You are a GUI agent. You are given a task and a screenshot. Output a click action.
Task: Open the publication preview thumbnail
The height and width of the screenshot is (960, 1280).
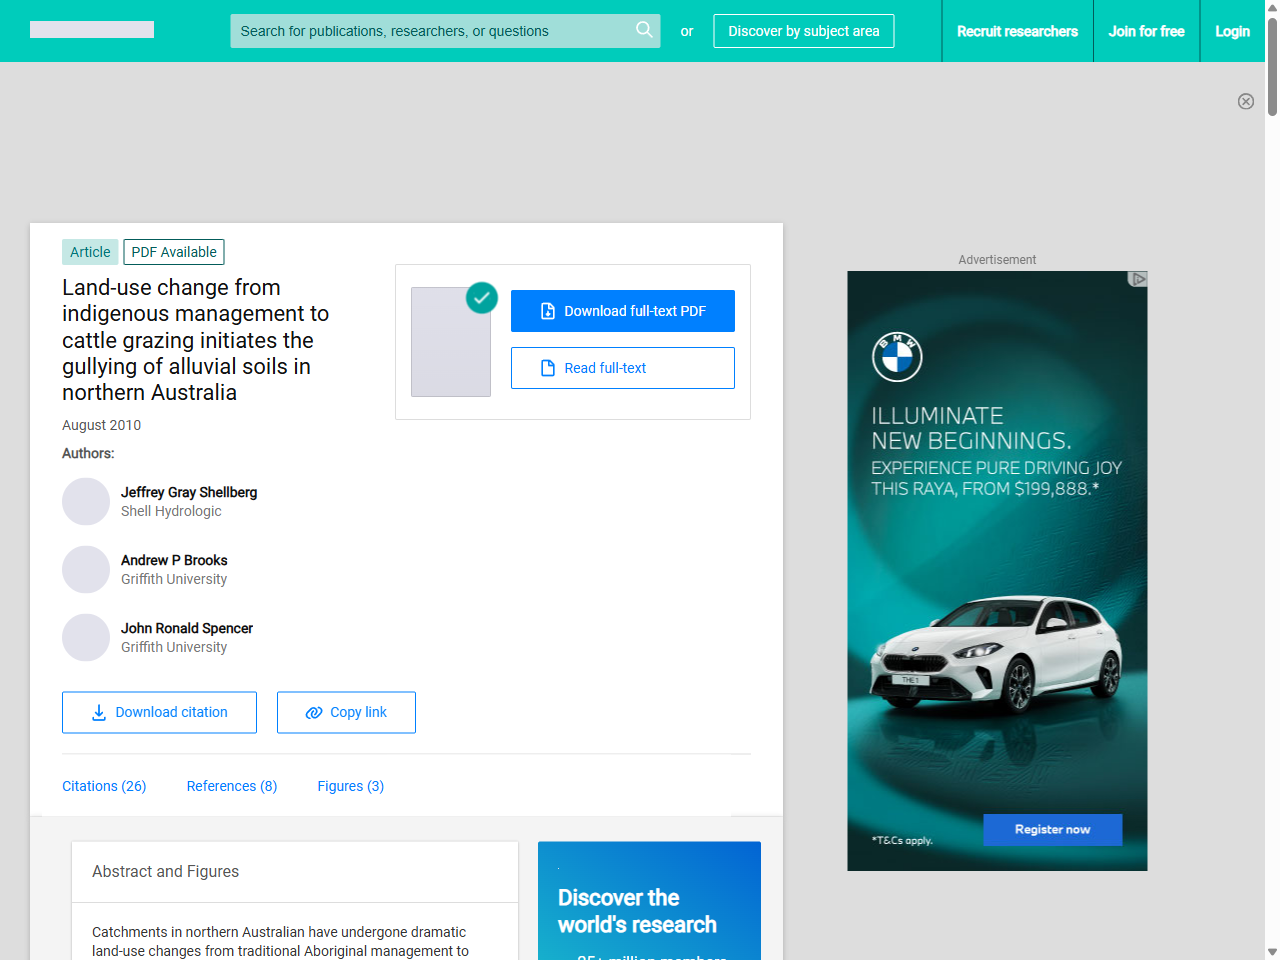[451, 342]
